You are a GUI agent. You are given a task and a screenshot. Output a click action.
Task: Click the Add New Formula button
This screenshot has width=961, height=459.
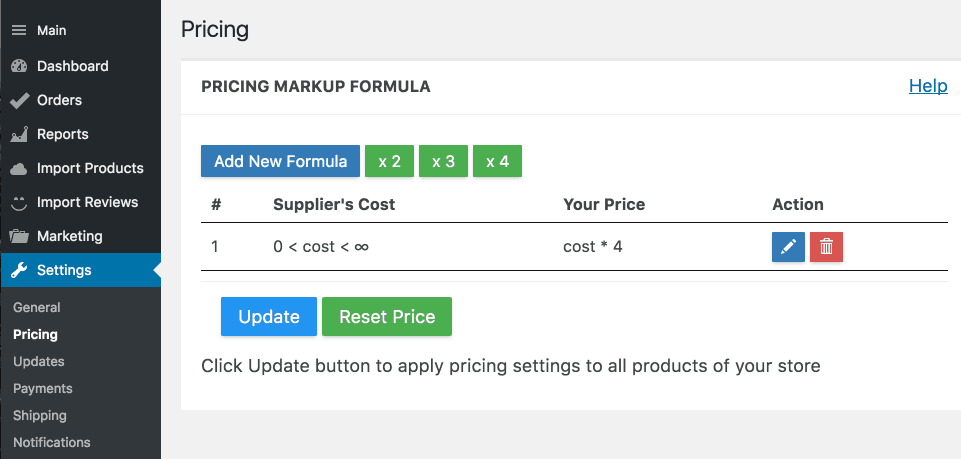click(280, 161)
